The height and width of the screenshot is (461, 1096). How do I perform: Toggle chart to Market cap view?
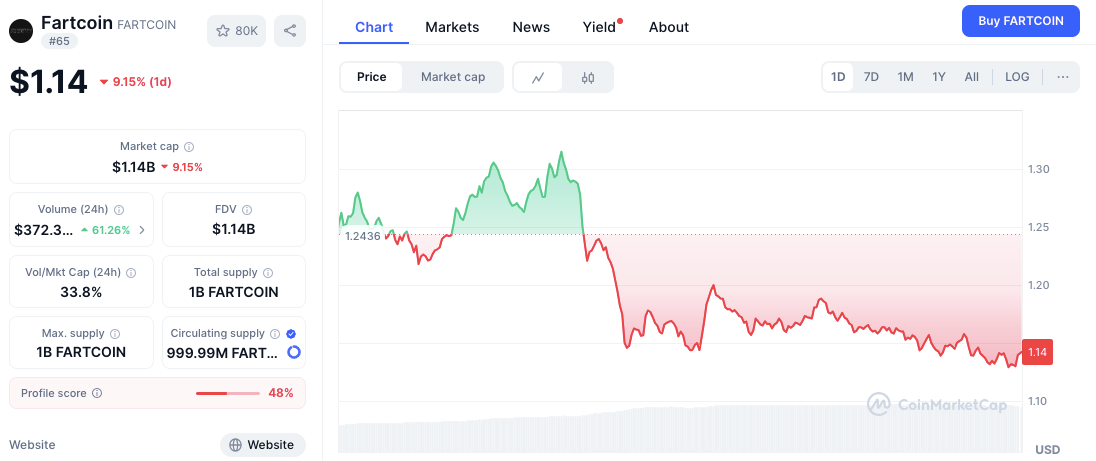click(453, 77)
